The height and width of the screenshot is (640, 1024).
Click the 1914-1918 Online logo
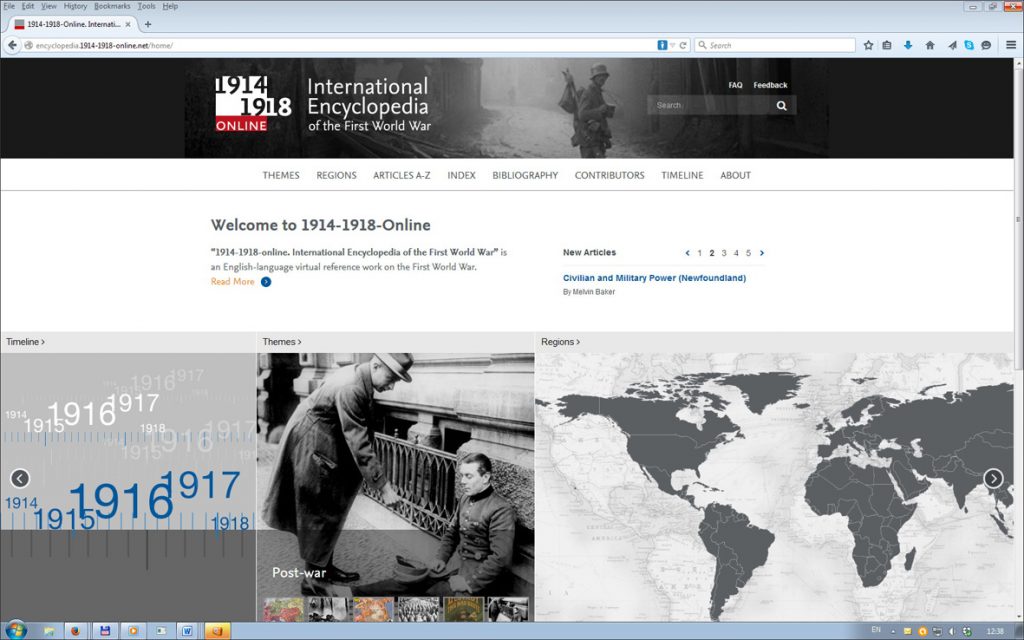coord(252,103)
